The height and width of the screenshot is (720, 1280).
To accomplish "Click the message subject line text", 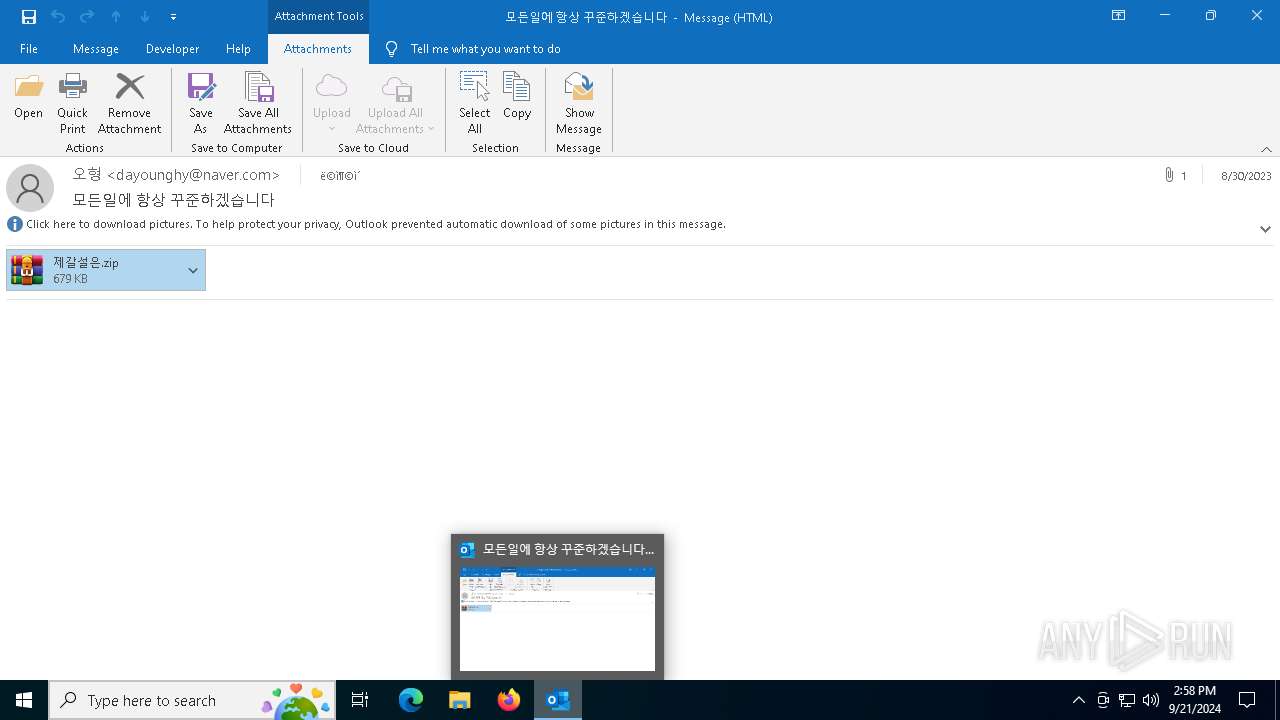I will 174,200.
